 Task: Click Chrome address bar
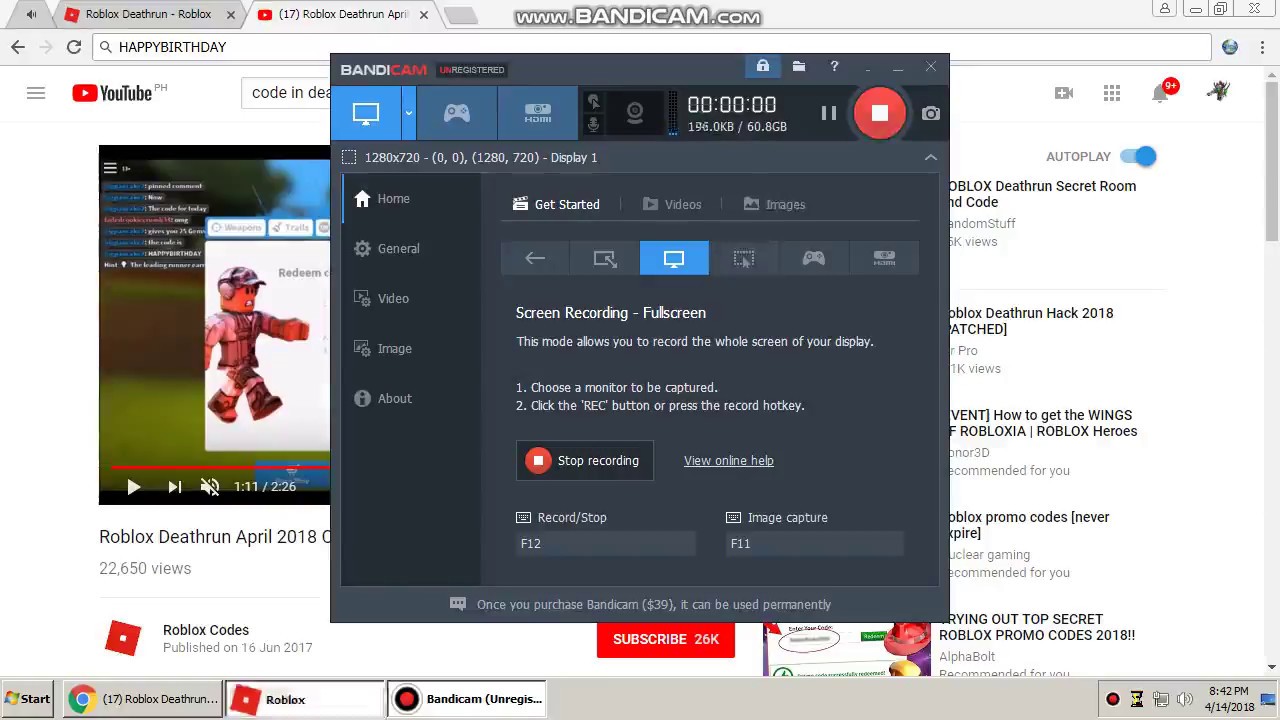coord(650,47)
